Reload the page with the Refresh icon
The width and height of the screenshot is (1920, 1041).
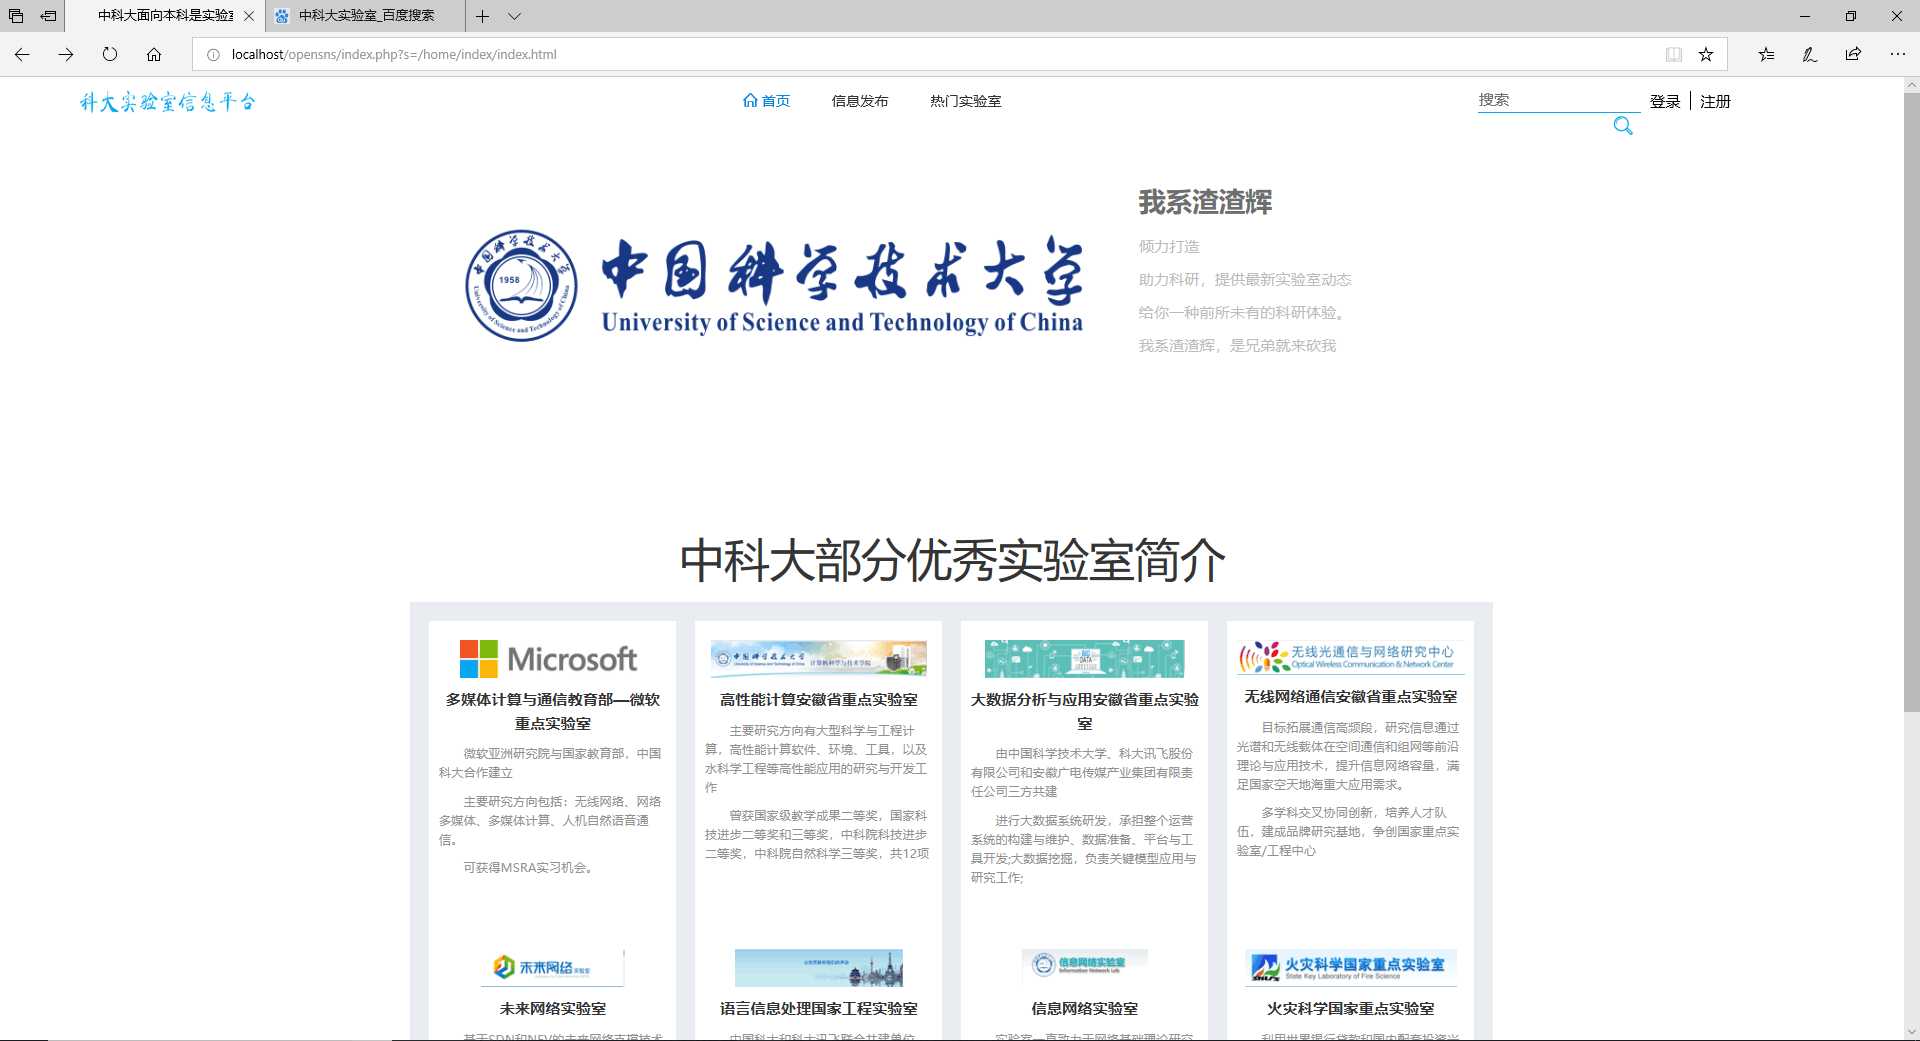coord(110,54)
